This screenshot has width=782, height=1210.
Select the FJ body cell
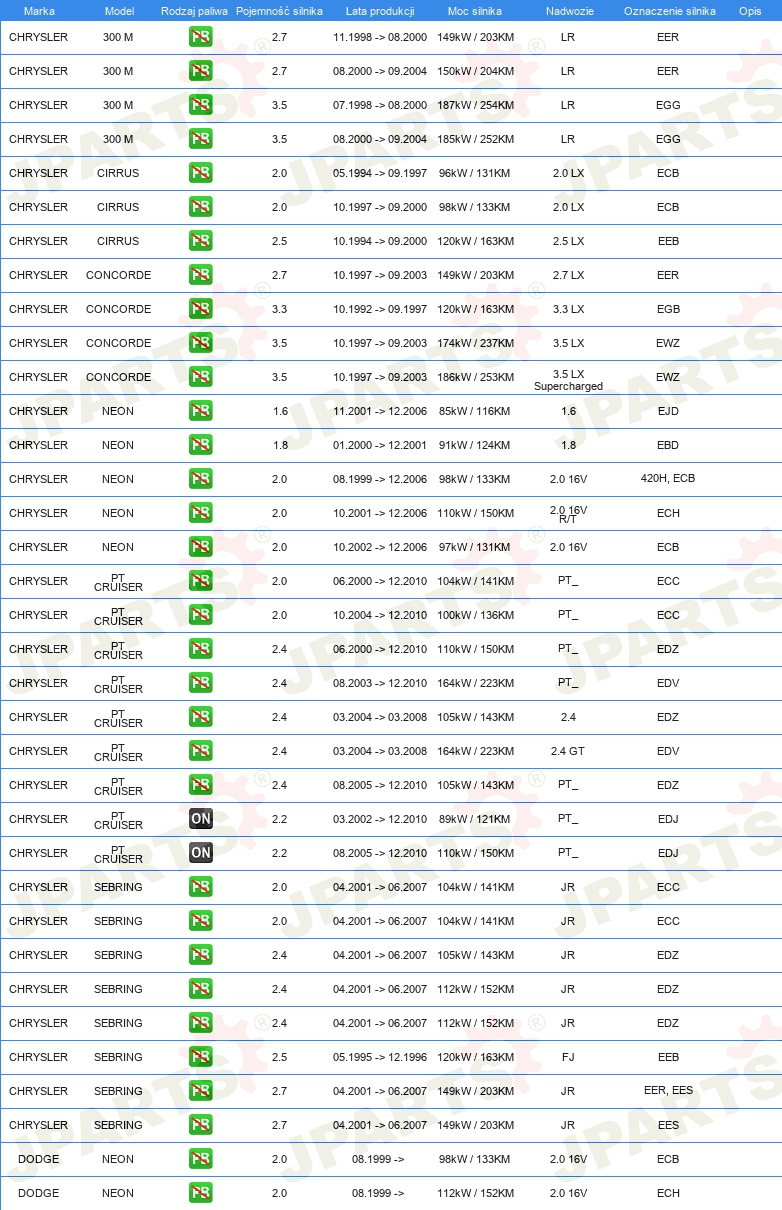(x=568, y=1057)
